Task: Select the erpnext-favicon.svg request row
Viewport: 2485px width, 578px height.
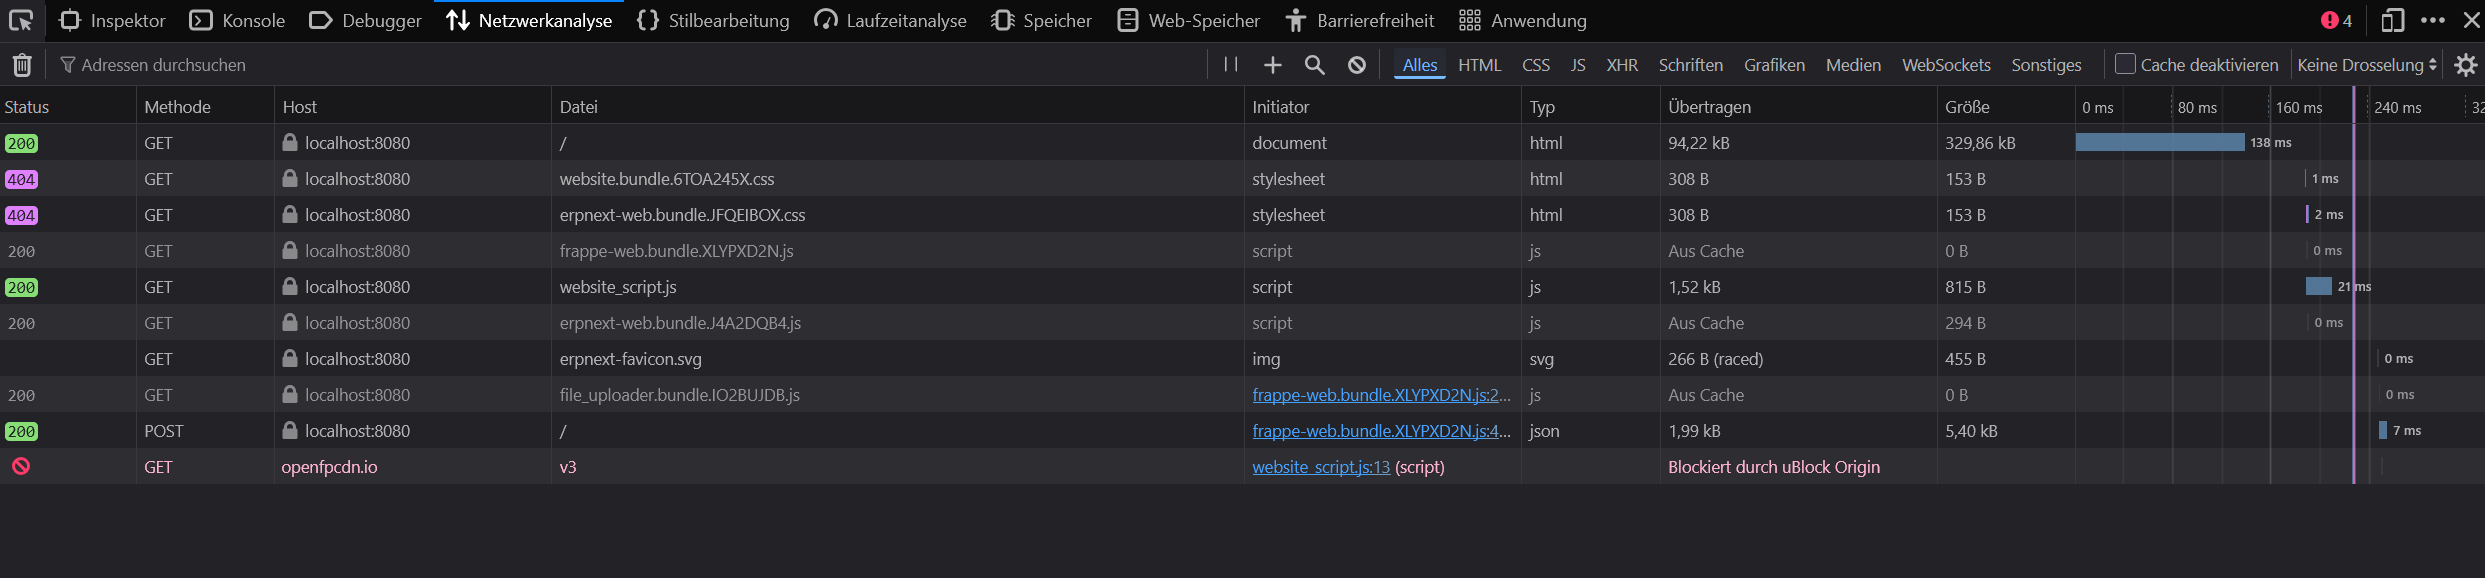Action: (x=630, y=359)
